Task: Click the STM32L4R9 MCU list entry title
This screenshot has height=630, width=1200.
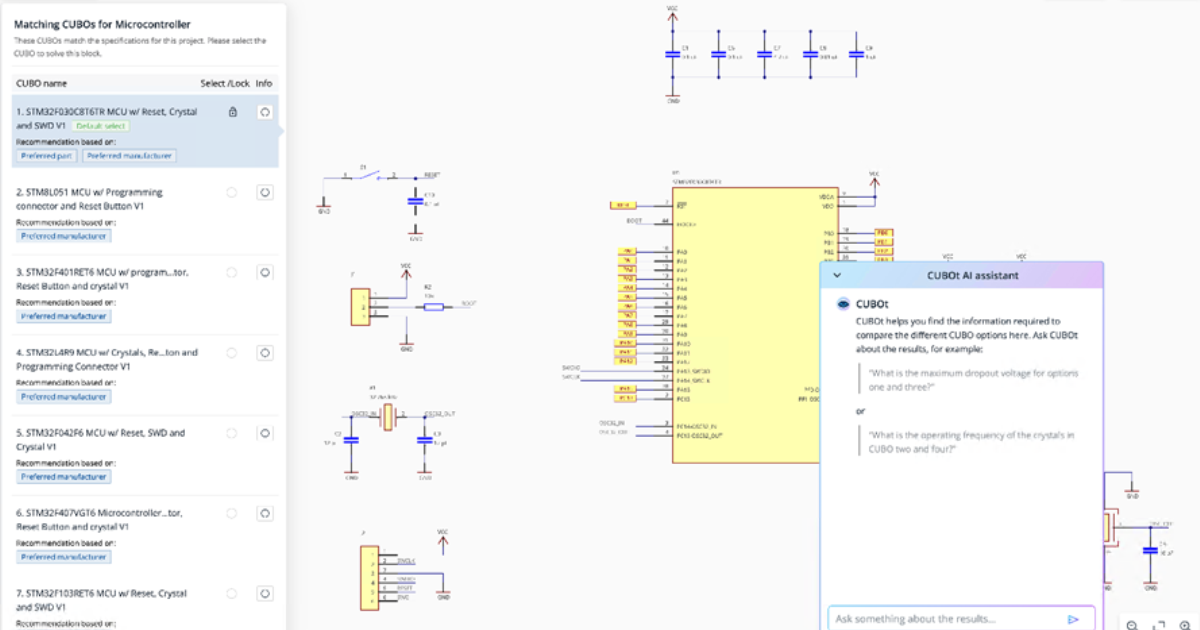Action: coord(107,359)
